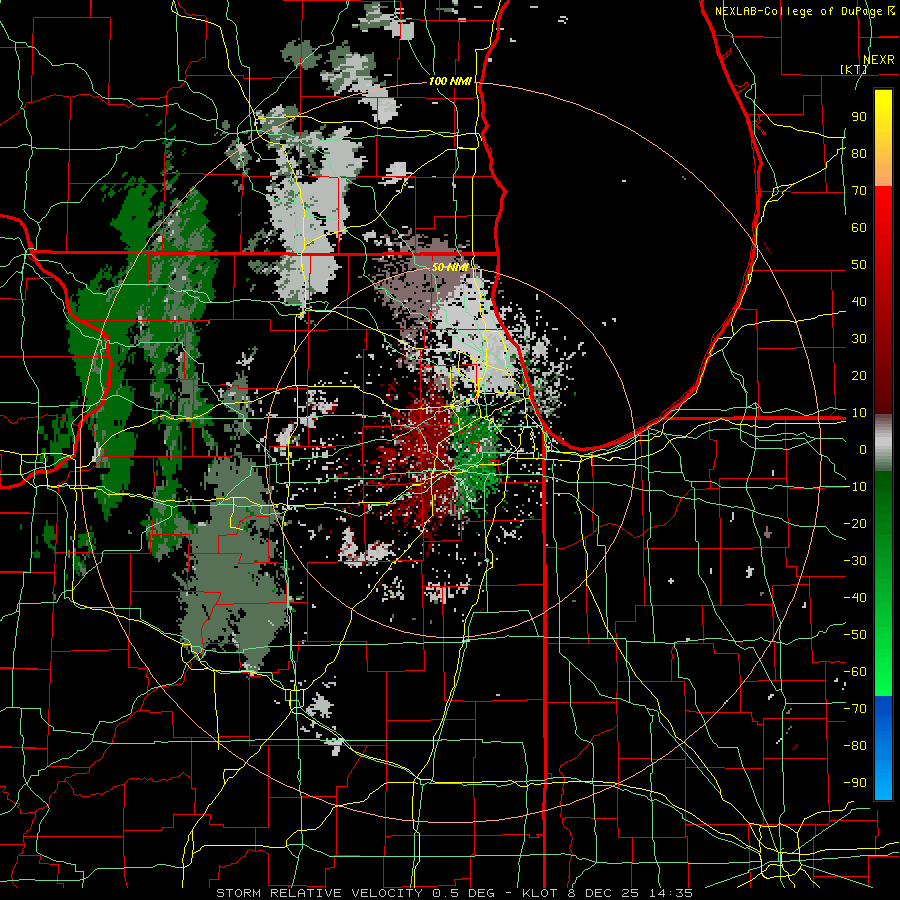The height and width of the screenshot is (900, 900).
Task: Select the 100 NMI range ring label
Action: pyautogui.click(x=450, y=81)
